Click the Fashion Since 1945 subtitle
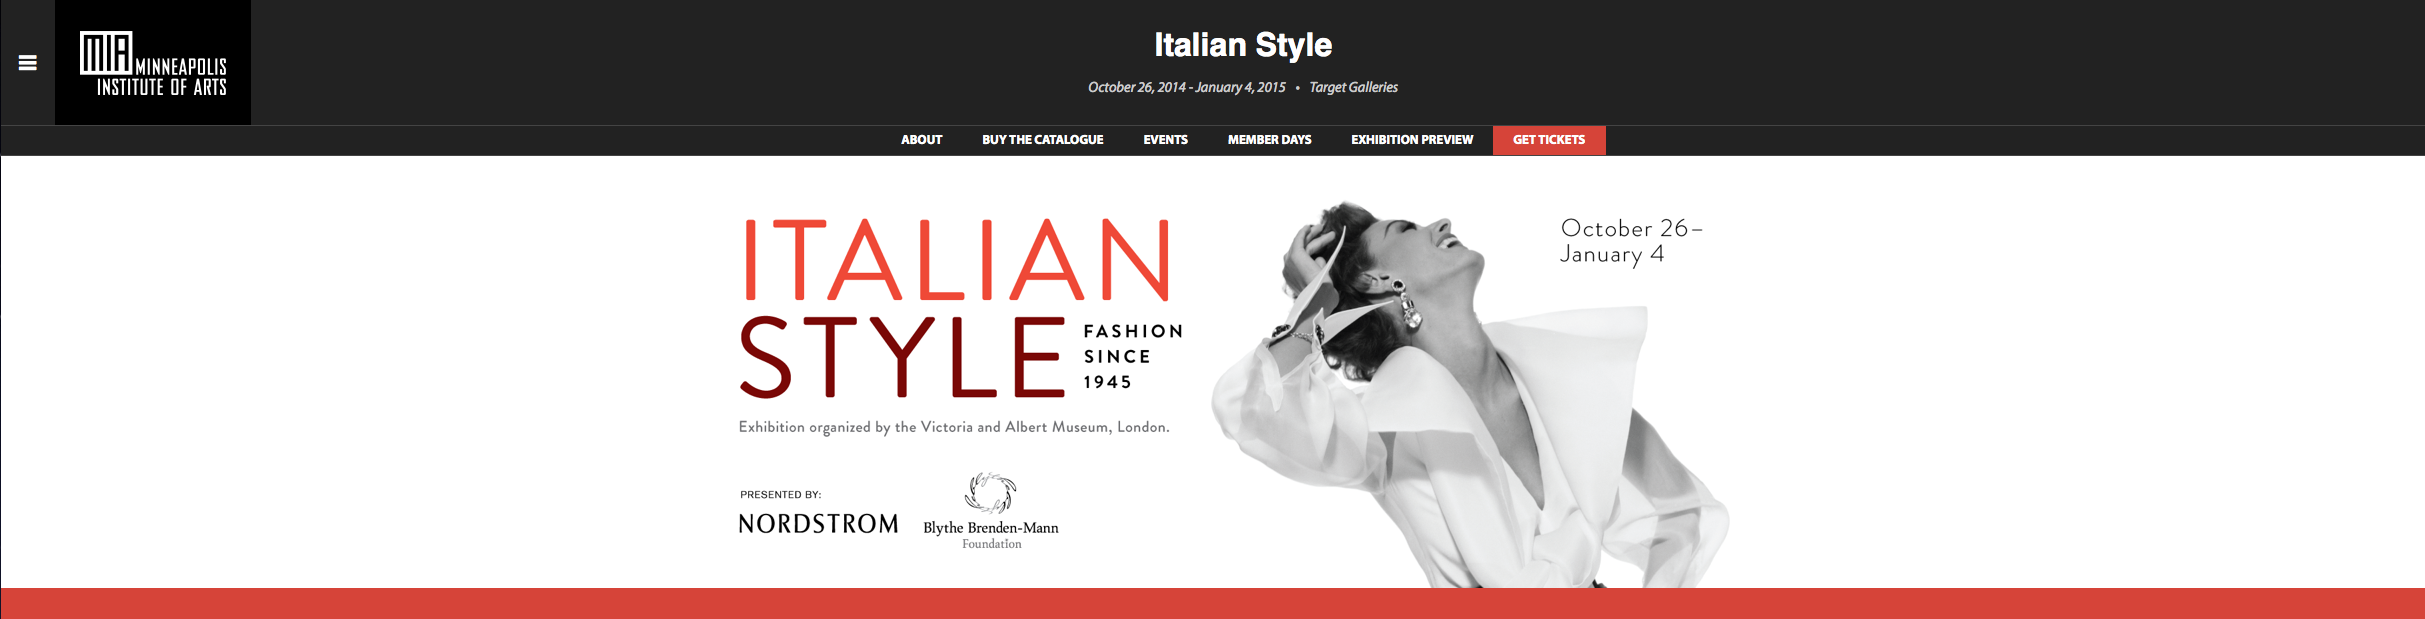 pyautogui.click(x=1133, y=357)
